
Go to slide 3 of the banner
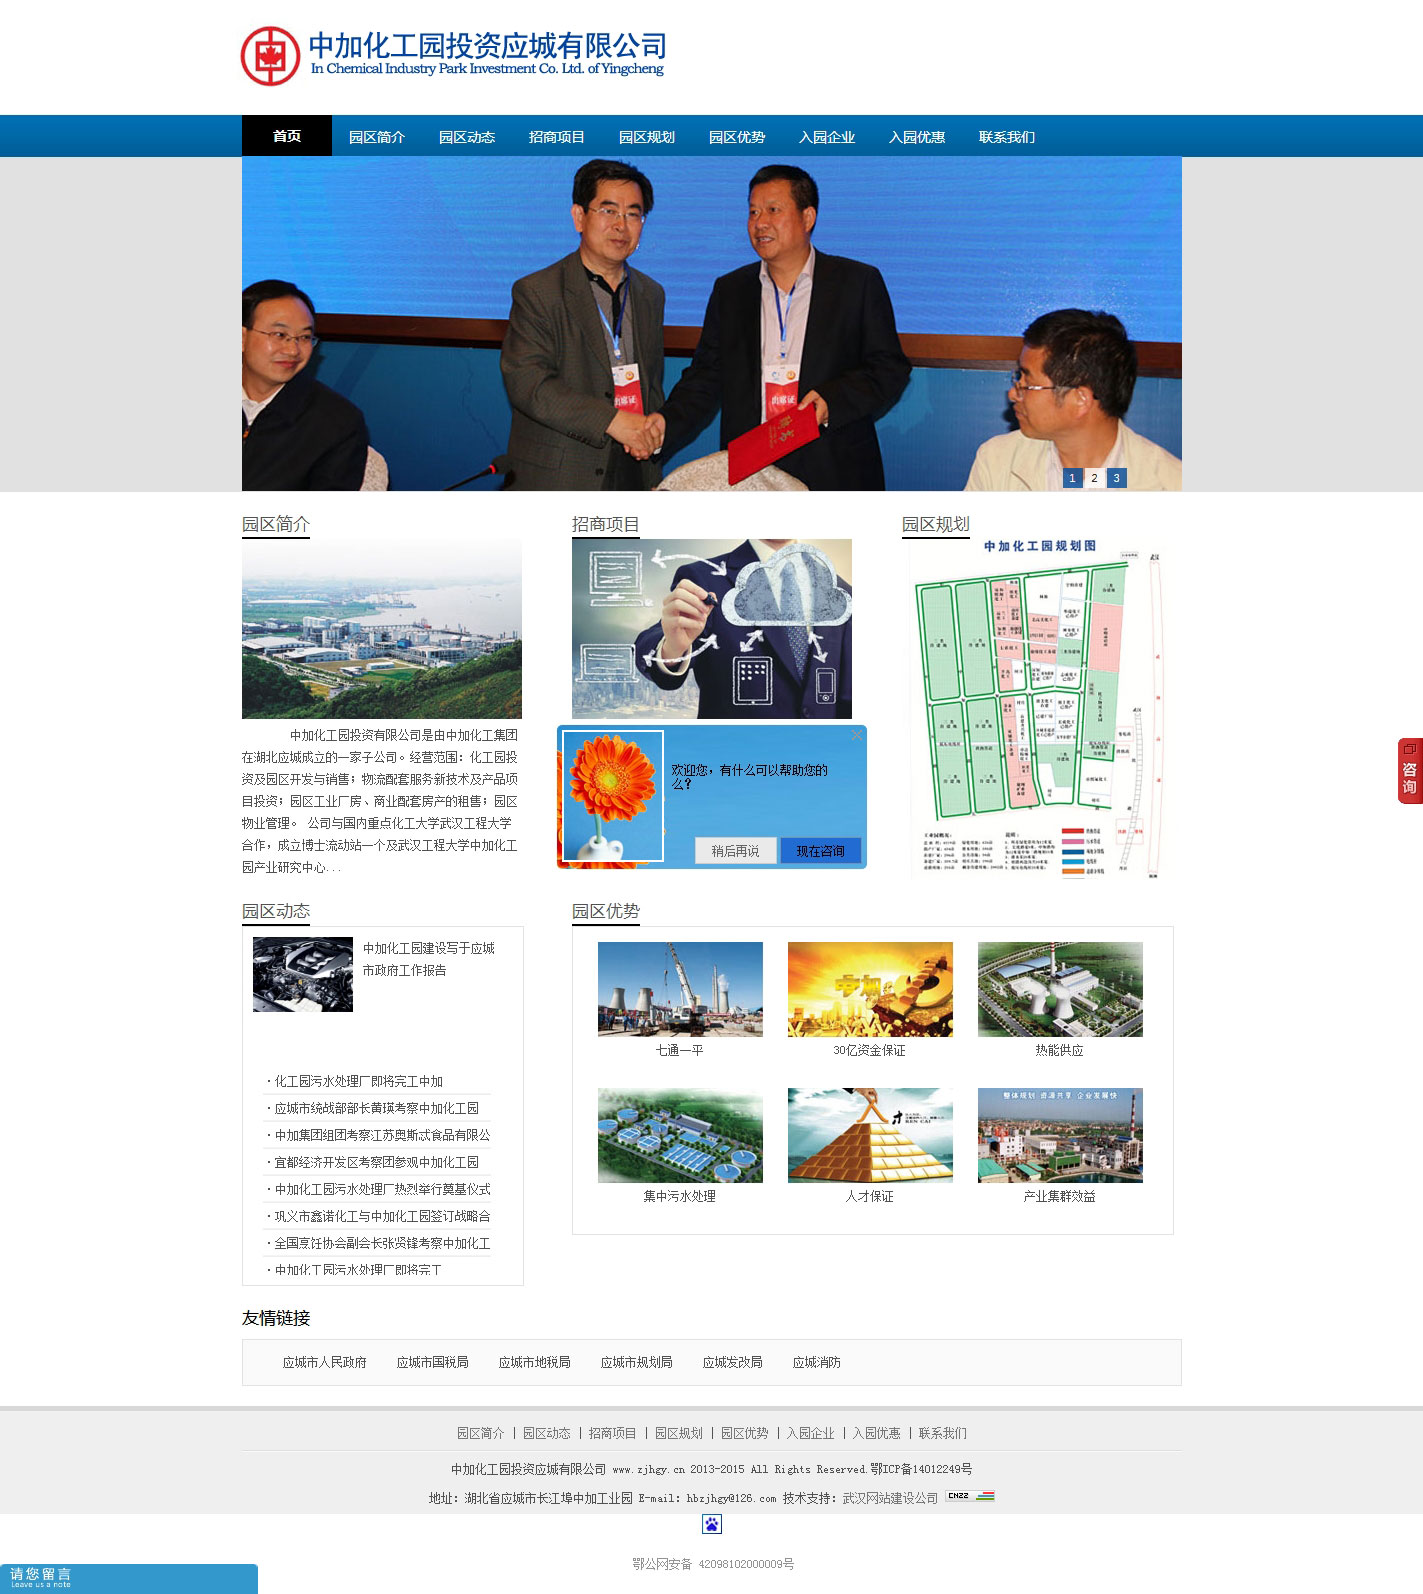point(1116,478)
